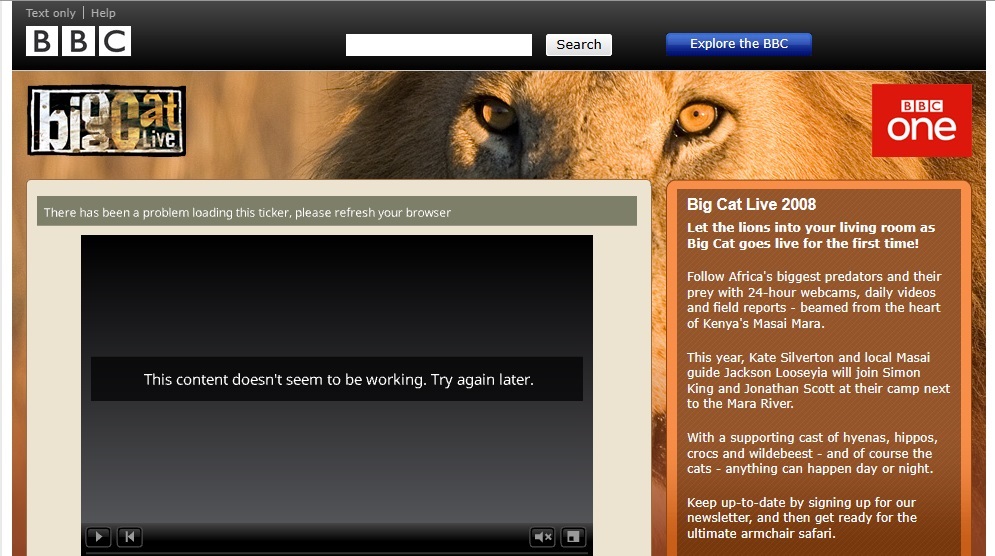Click the bold 'Let the lions into your living room' intro

pos(810,236)
